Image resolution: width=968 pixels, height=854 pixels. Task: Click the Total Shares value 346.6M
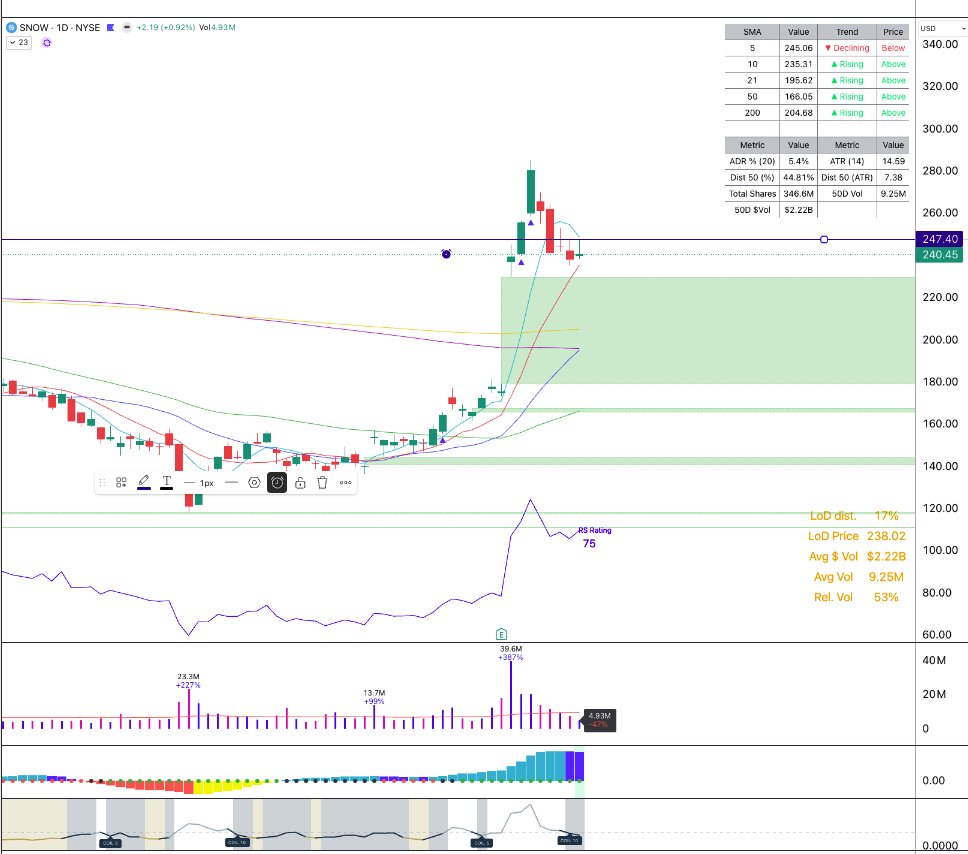(x=798, y=194)
